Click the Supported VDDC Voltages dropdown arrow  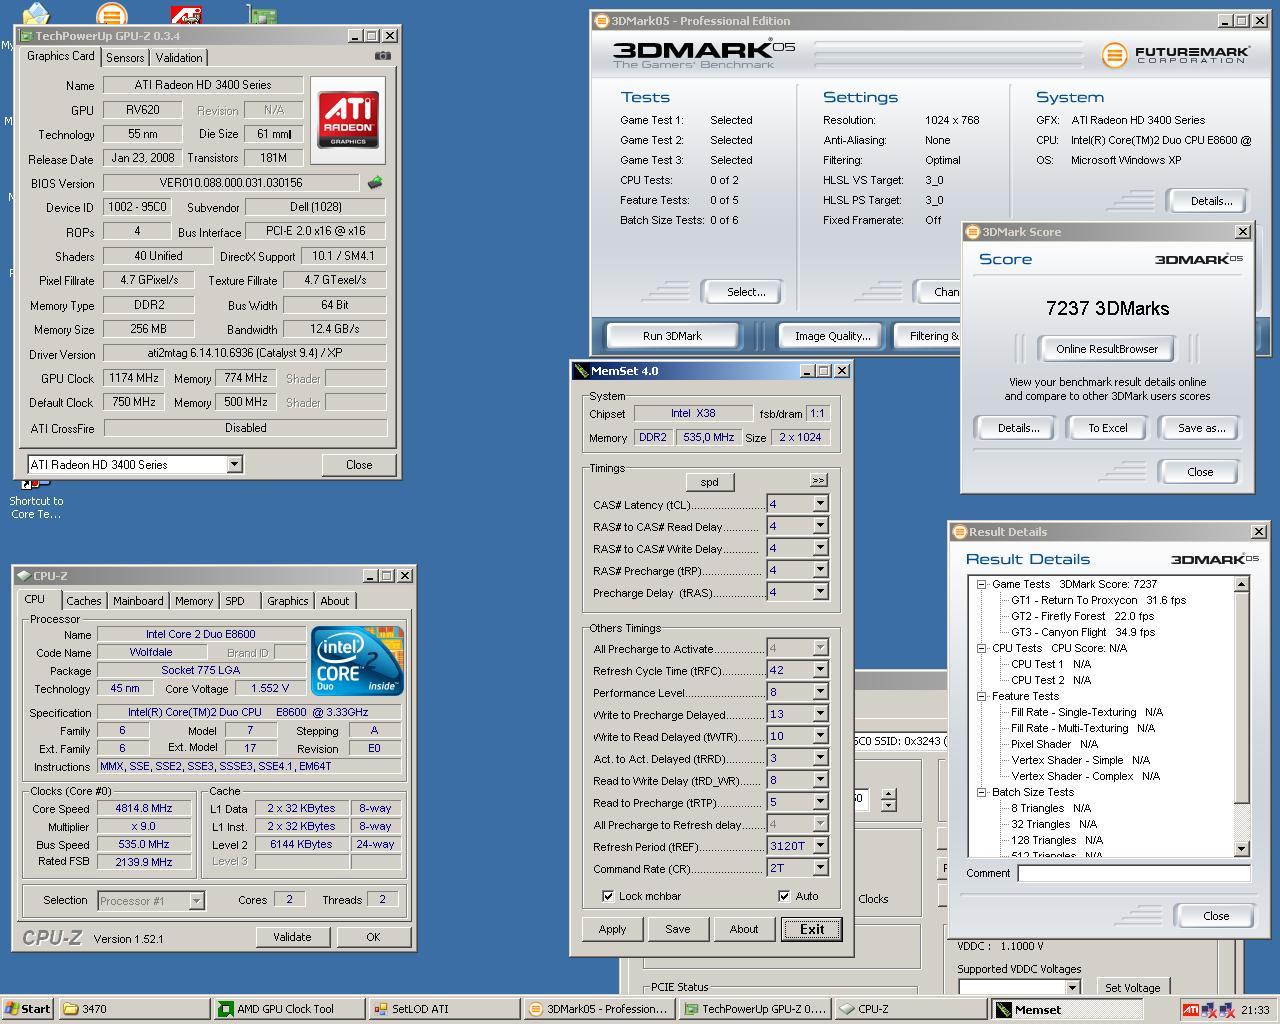point(1072,988)
